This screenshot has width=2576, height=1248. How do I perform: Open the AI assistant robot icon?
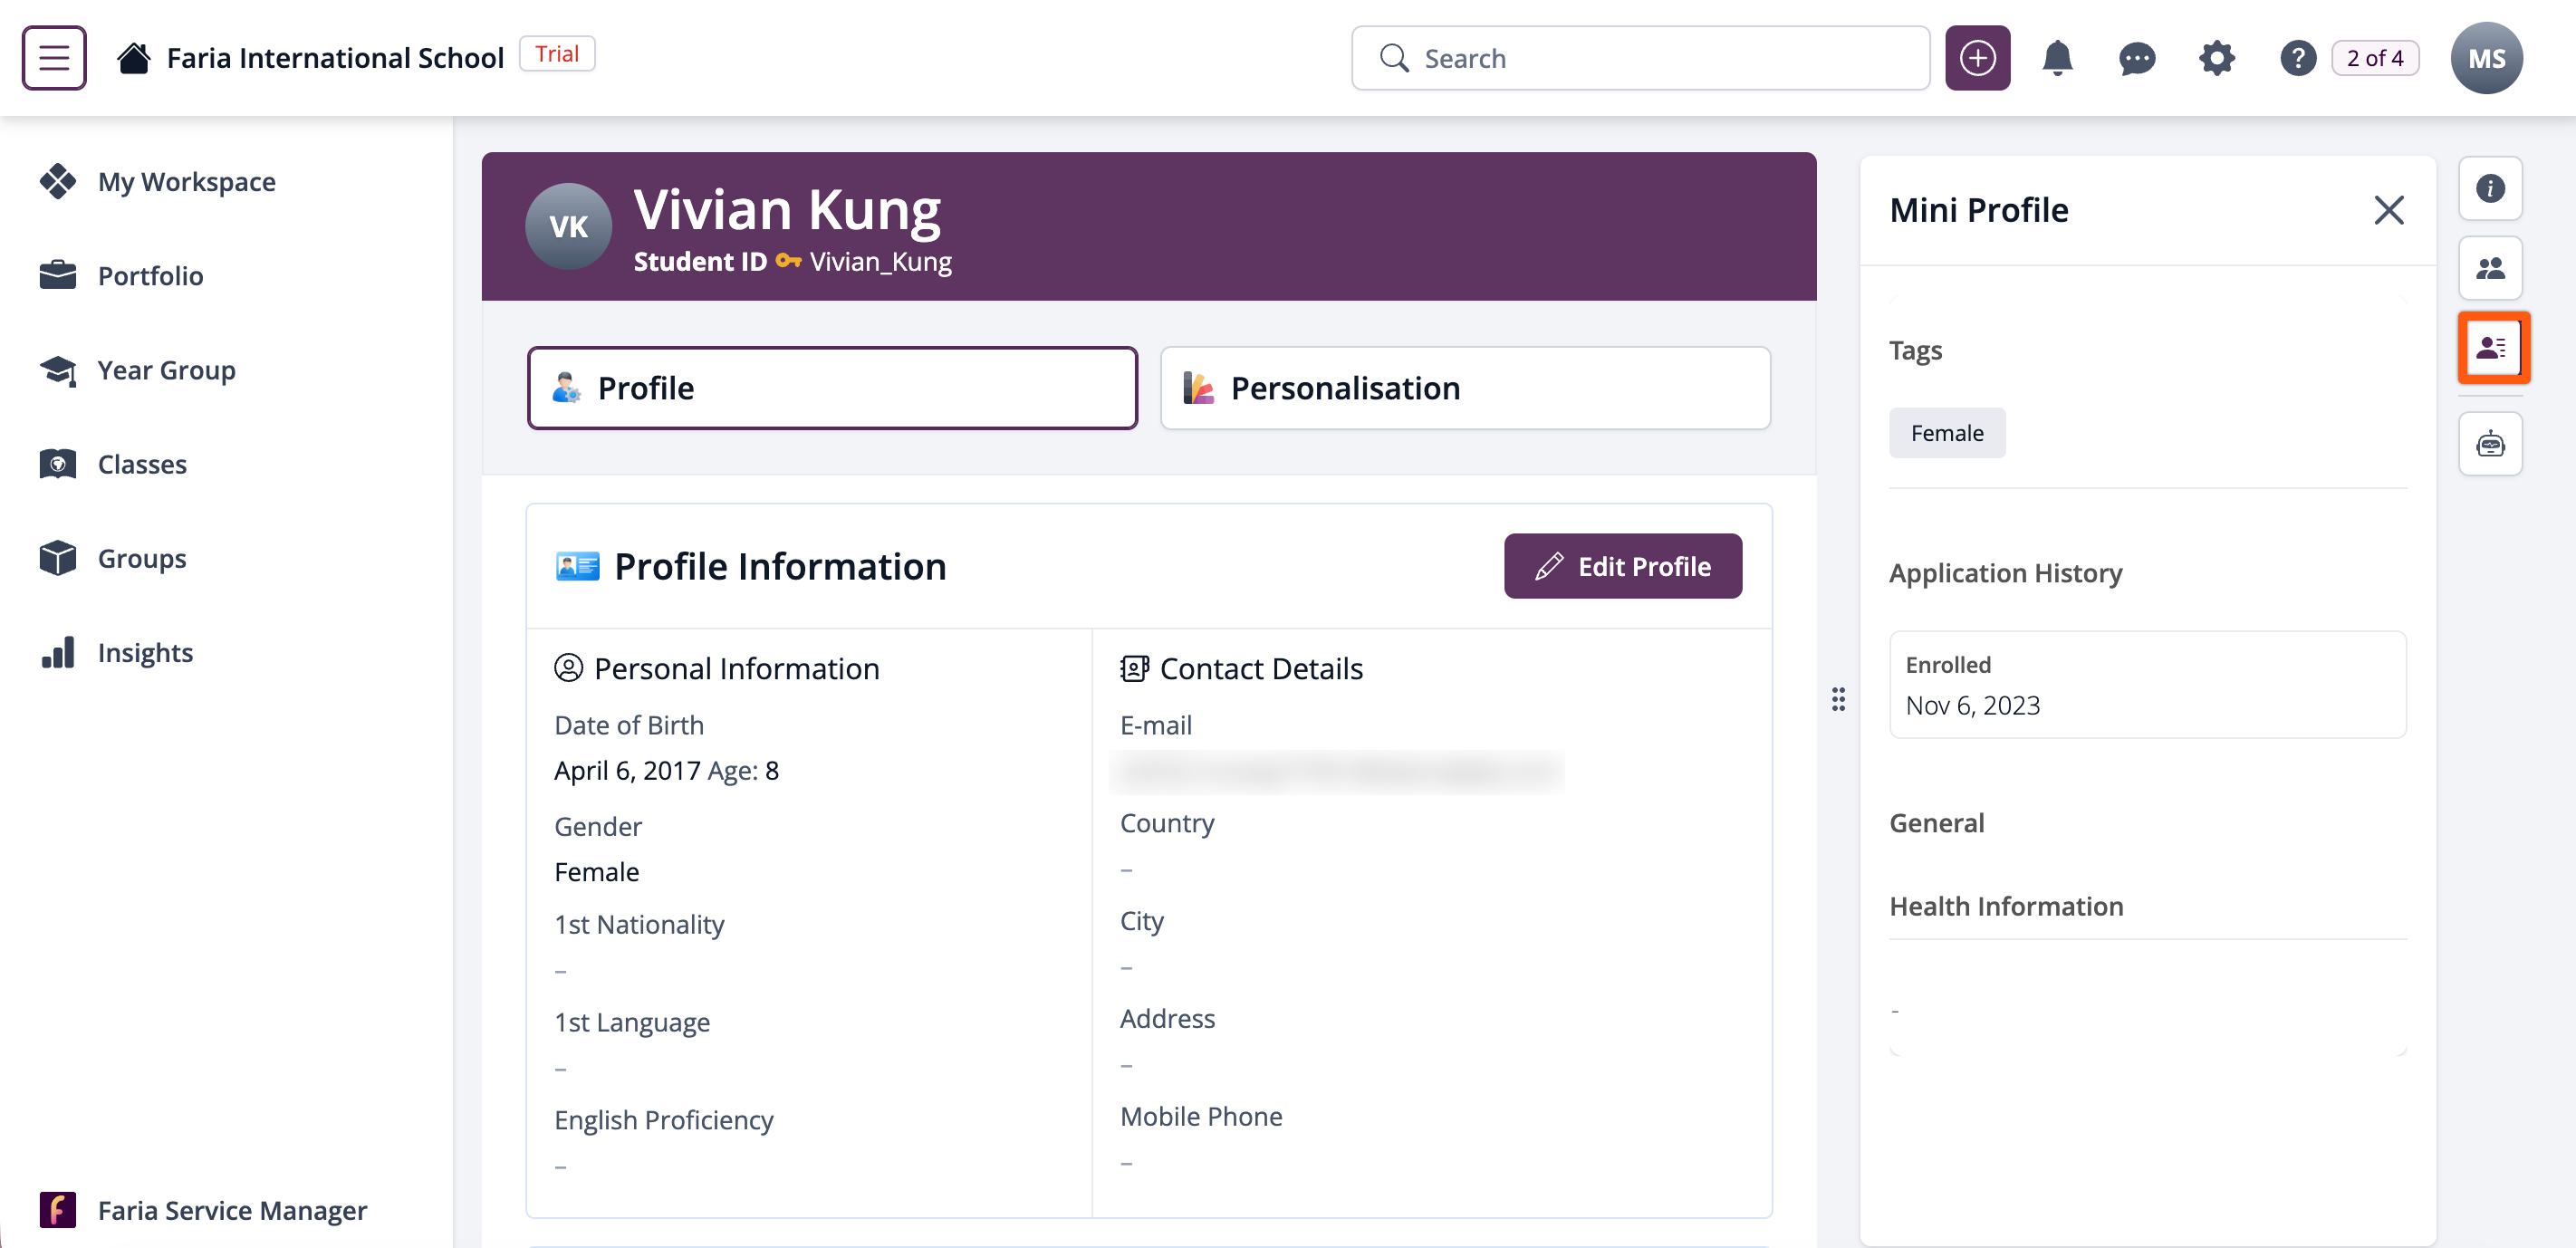(x=2490, y=443)
